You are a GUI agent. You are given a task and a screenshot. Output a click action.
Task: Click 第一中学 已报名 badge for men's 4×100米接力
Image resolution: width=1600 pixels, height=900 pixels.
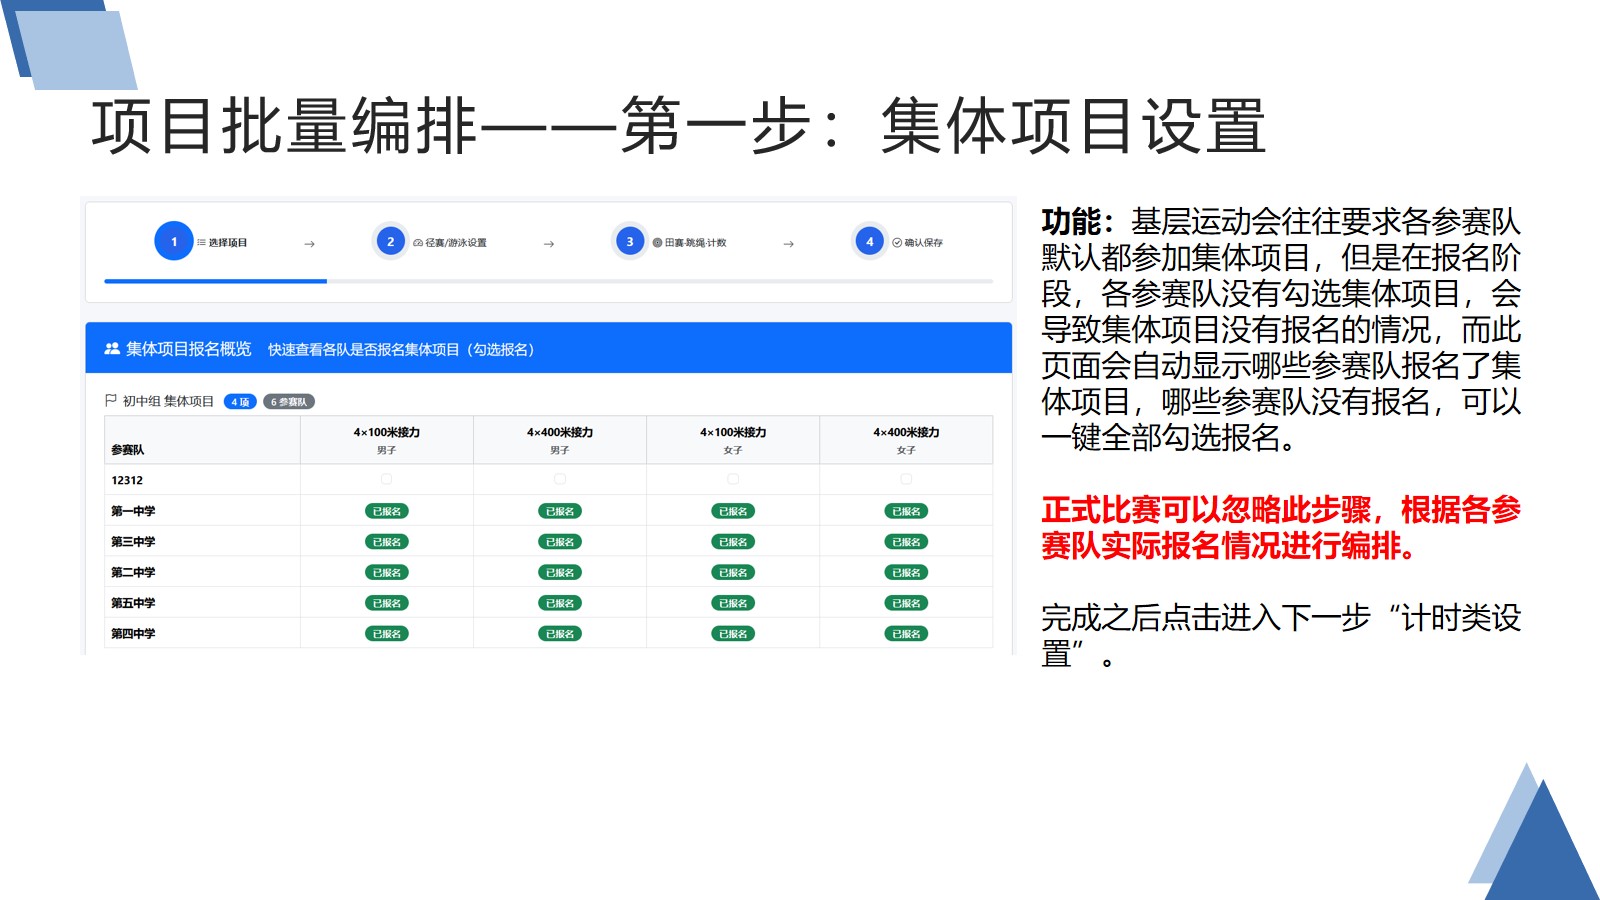[x=386, y=511]
